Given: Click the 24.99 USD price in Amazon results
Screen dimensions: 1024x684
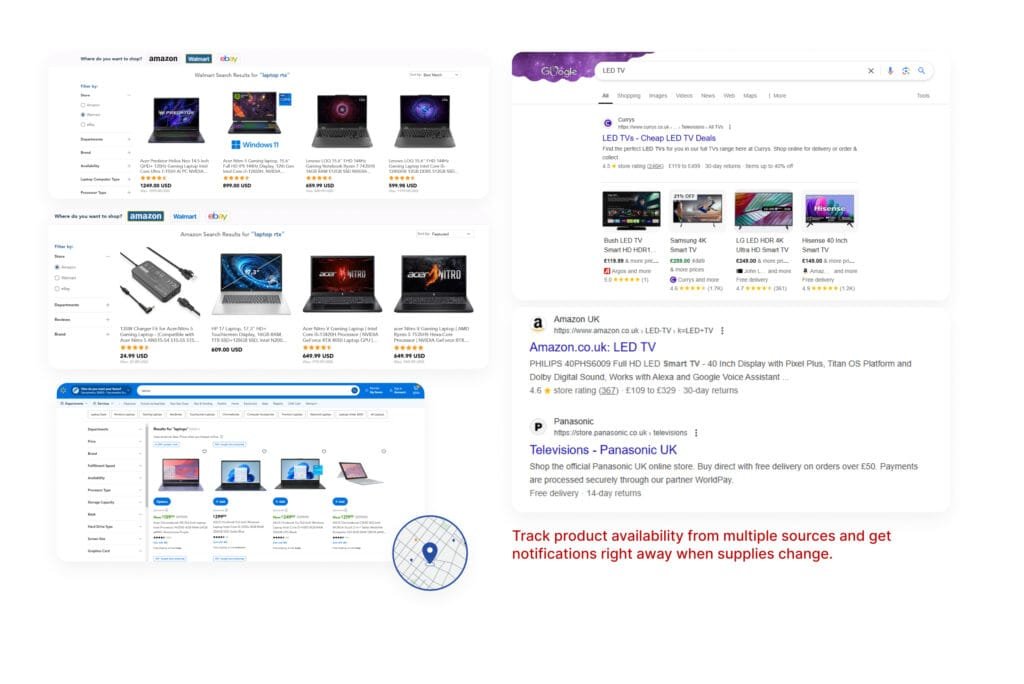Looking at the screenshot, I should pos(134,356).
